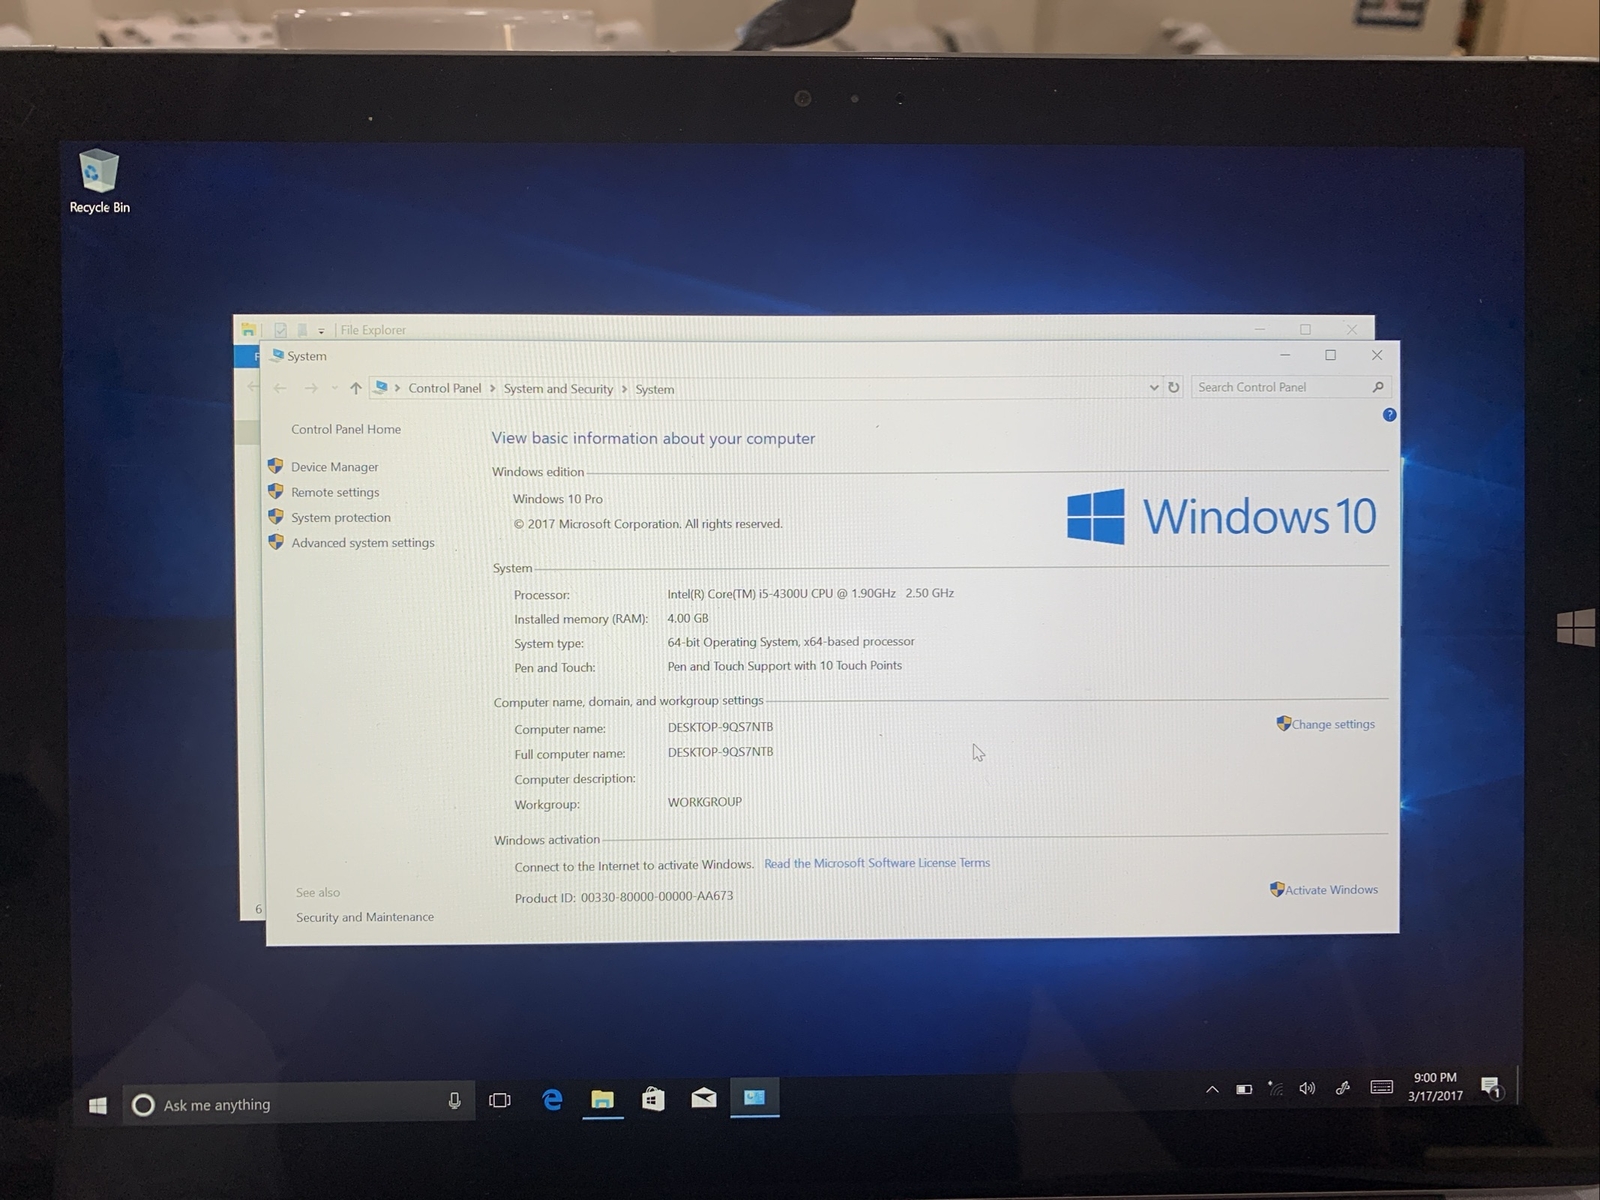This screenshot has height=1200, width=1600.
Task: Check the battery status icon
Action: pyautogui.click(x=1244, y=1089)
